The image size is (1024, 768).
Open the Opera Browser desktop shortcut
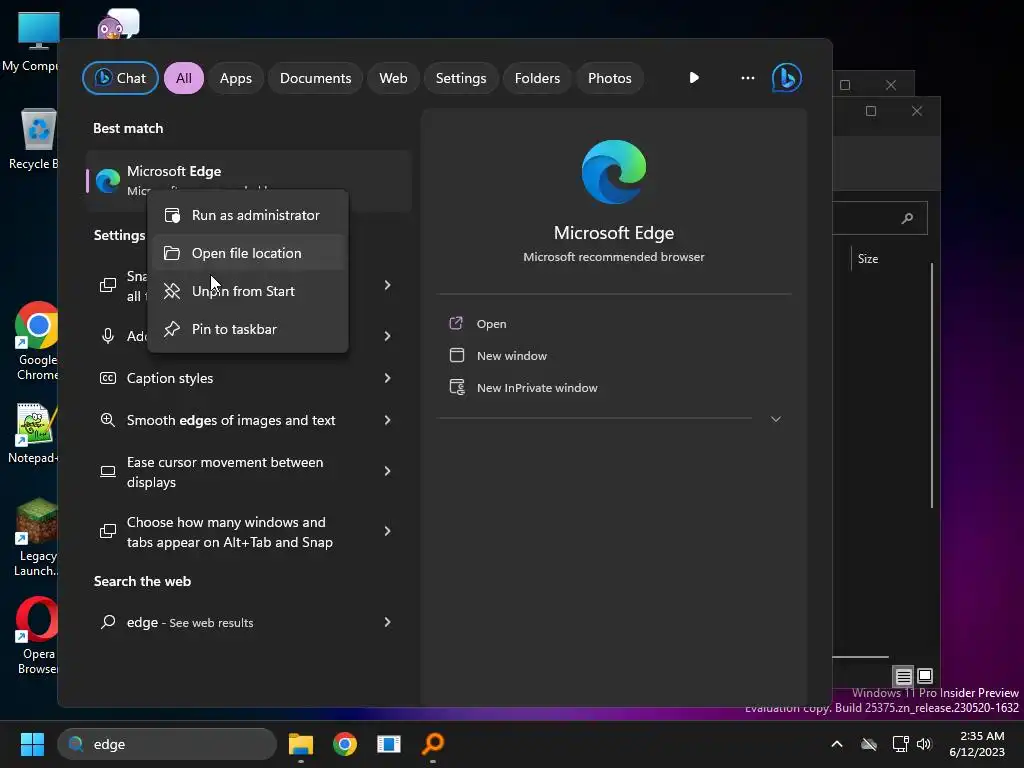(x=37, y=636)
